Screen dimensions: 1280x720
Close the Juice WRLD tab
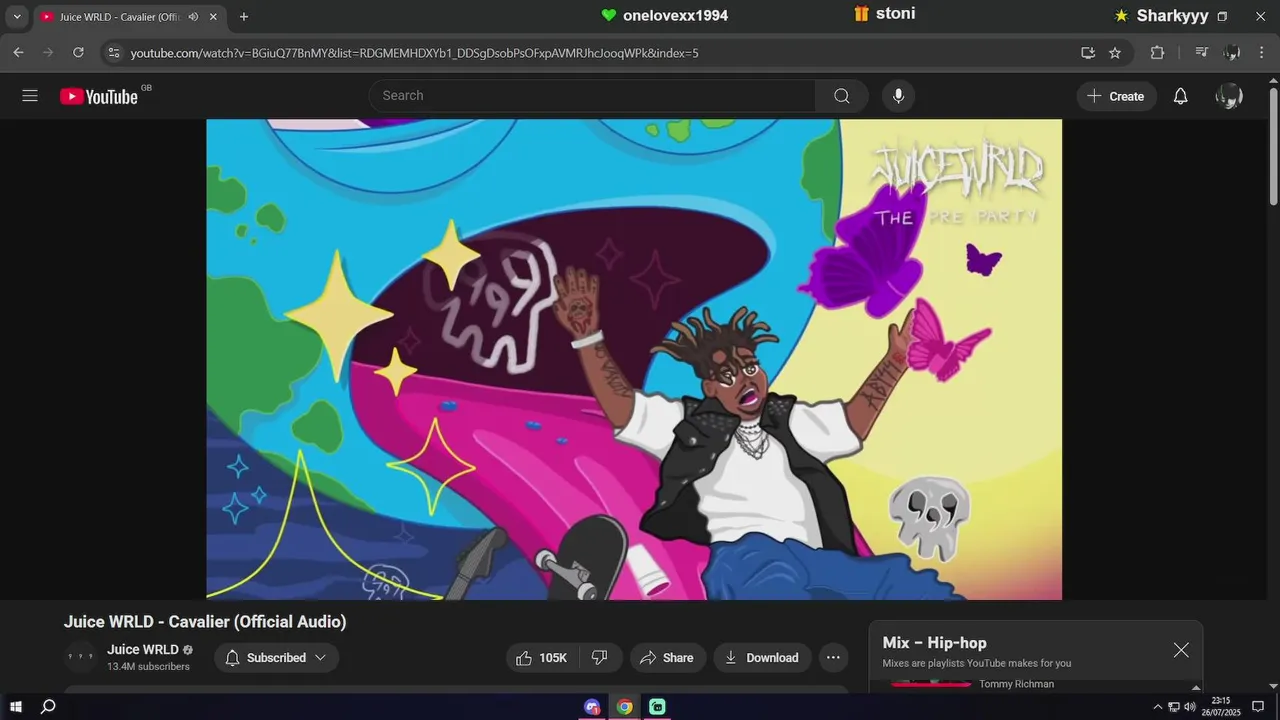(213, 17)
